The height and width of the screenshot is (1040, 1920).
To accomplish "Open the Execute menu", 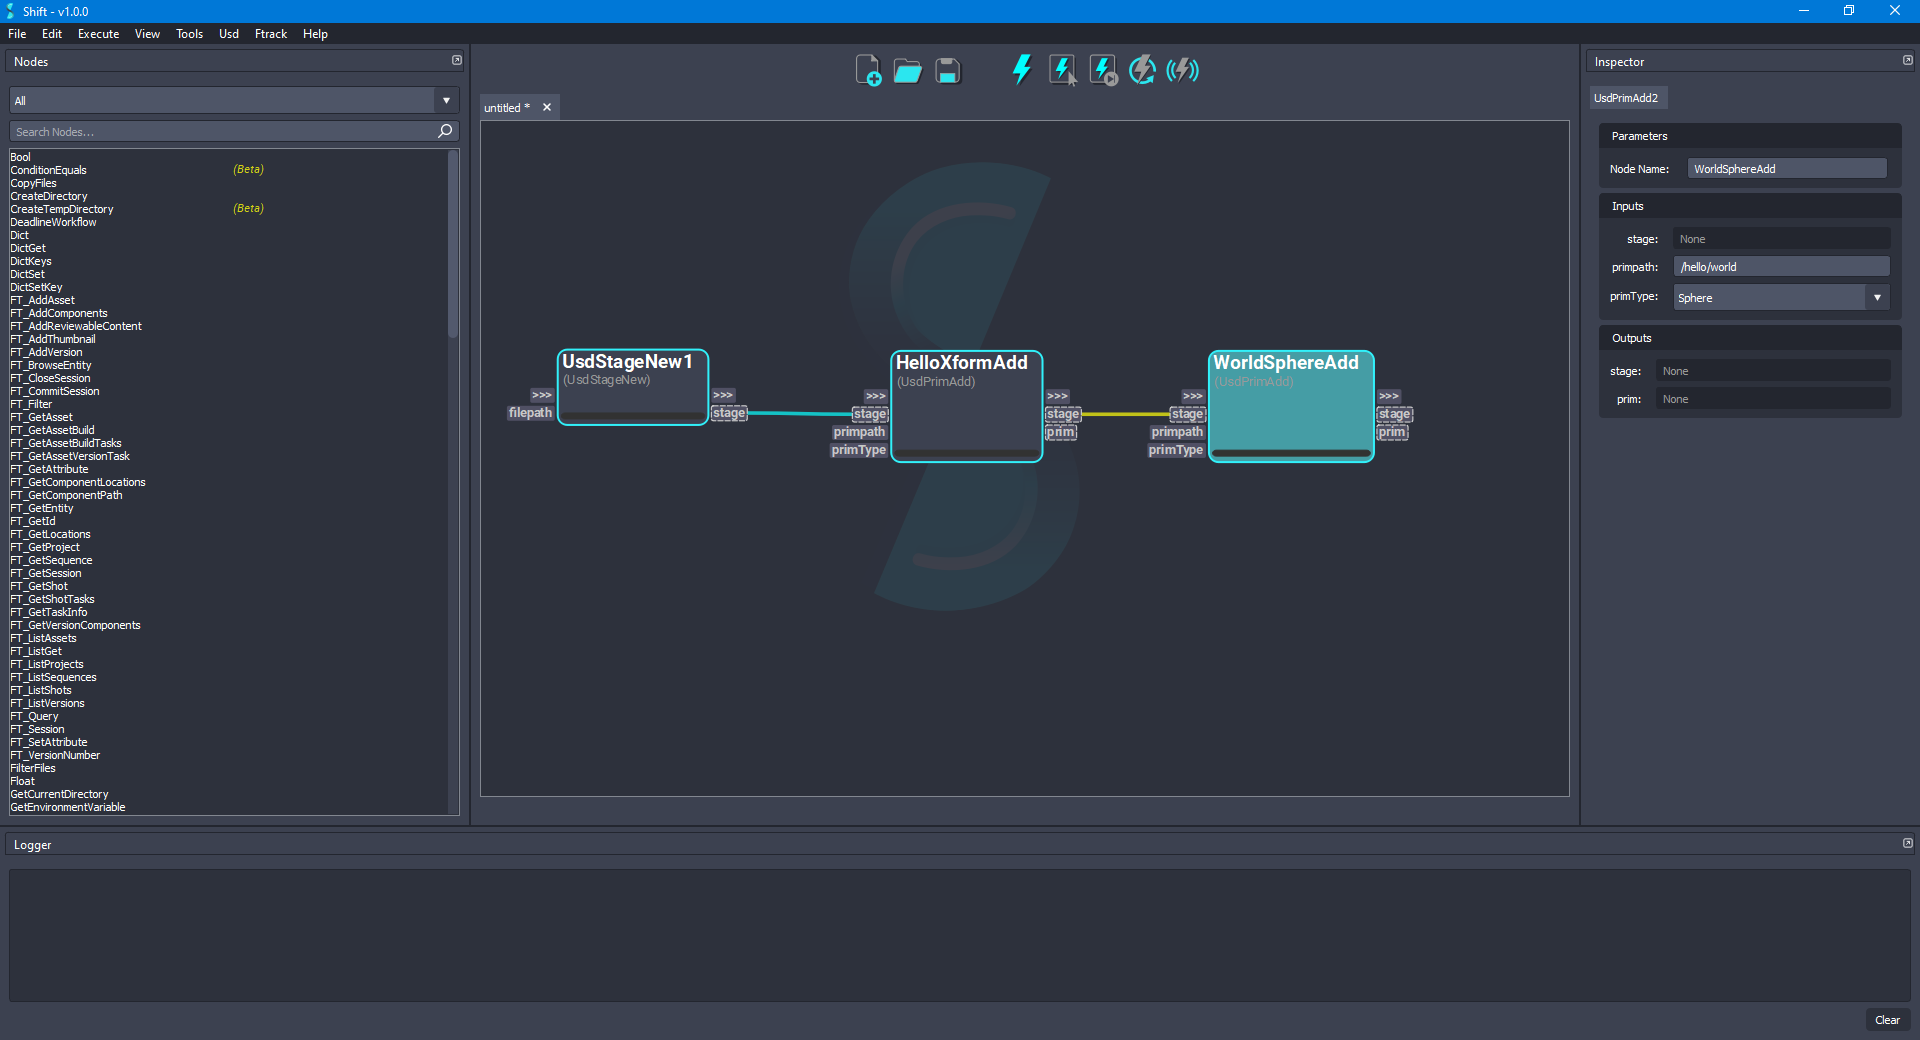I will 97,33.
